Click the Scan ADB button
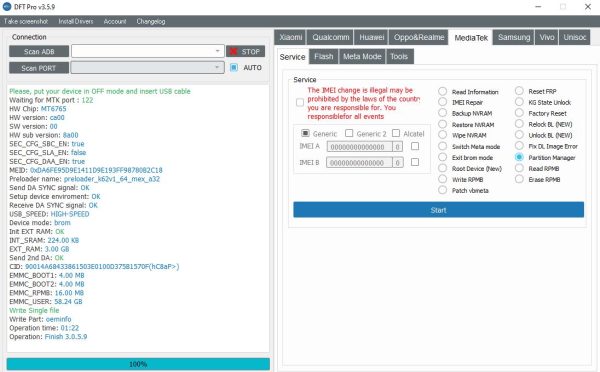Image resolution: width=600 pixels, height=372 pixels. [x=39, y=51]
